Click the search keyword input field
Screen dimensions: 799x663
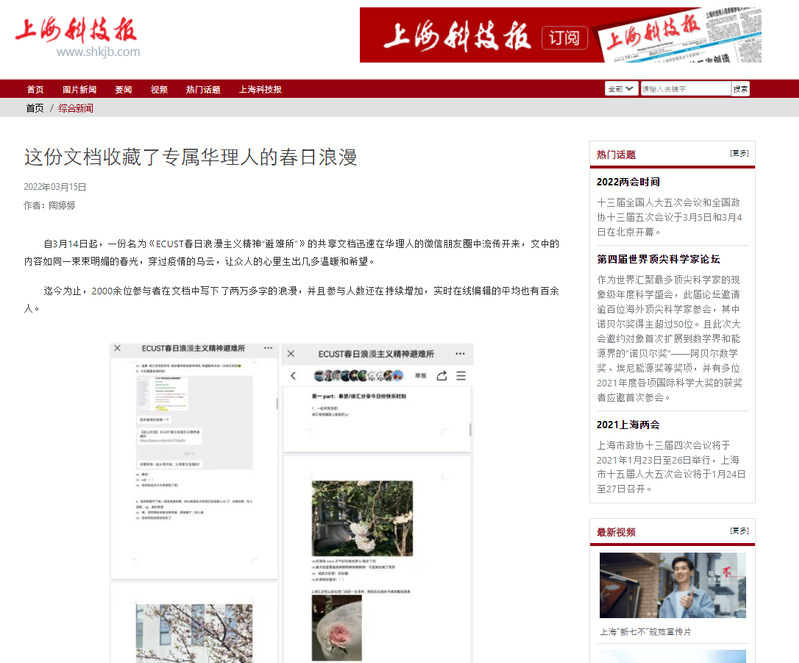click(x=684, y=89)
